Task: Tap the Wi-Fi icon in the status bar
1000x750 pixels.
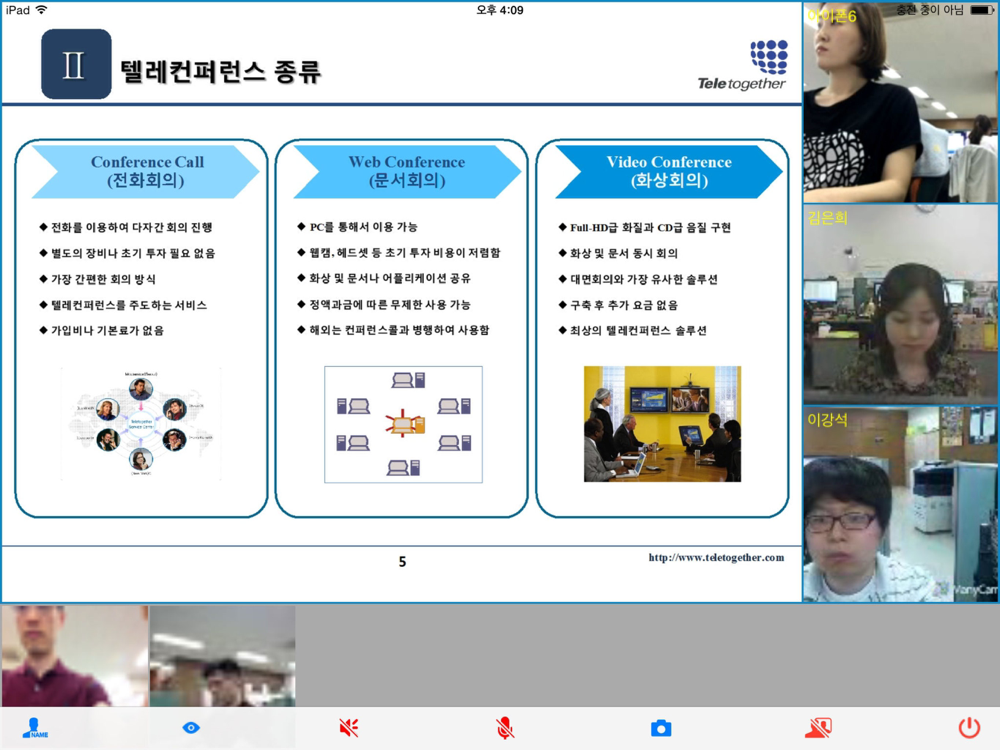Action: 41,10
